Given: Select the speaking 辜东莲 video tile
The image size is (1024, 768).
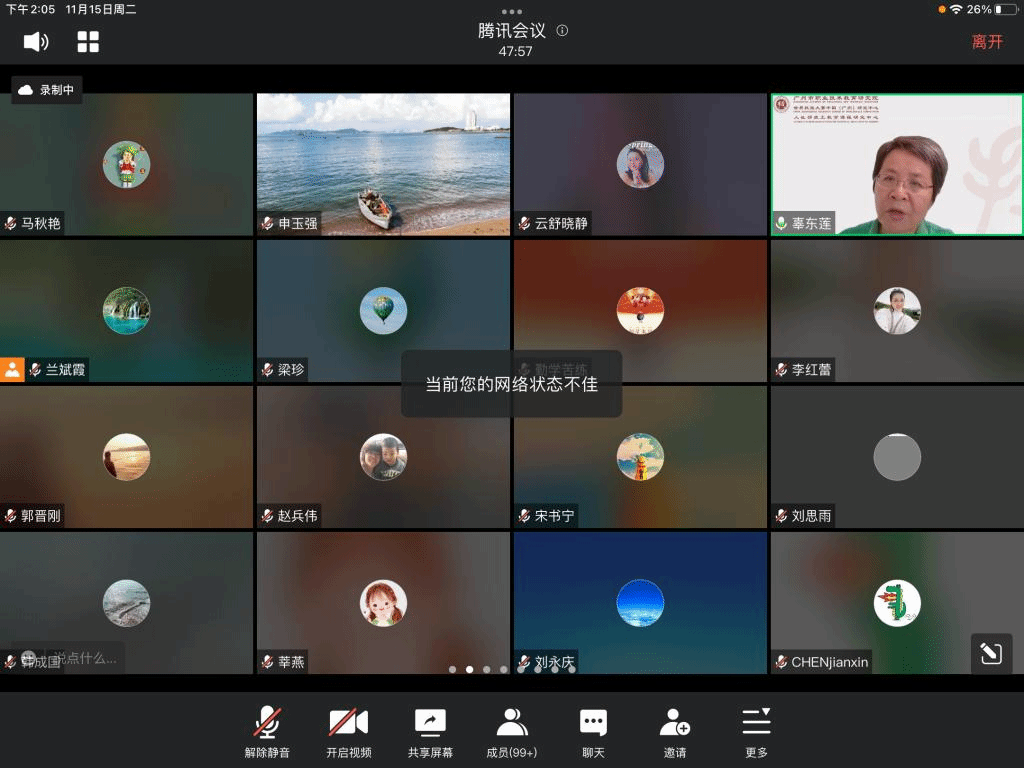Looking at the screenshot, I should coord(897,165).
